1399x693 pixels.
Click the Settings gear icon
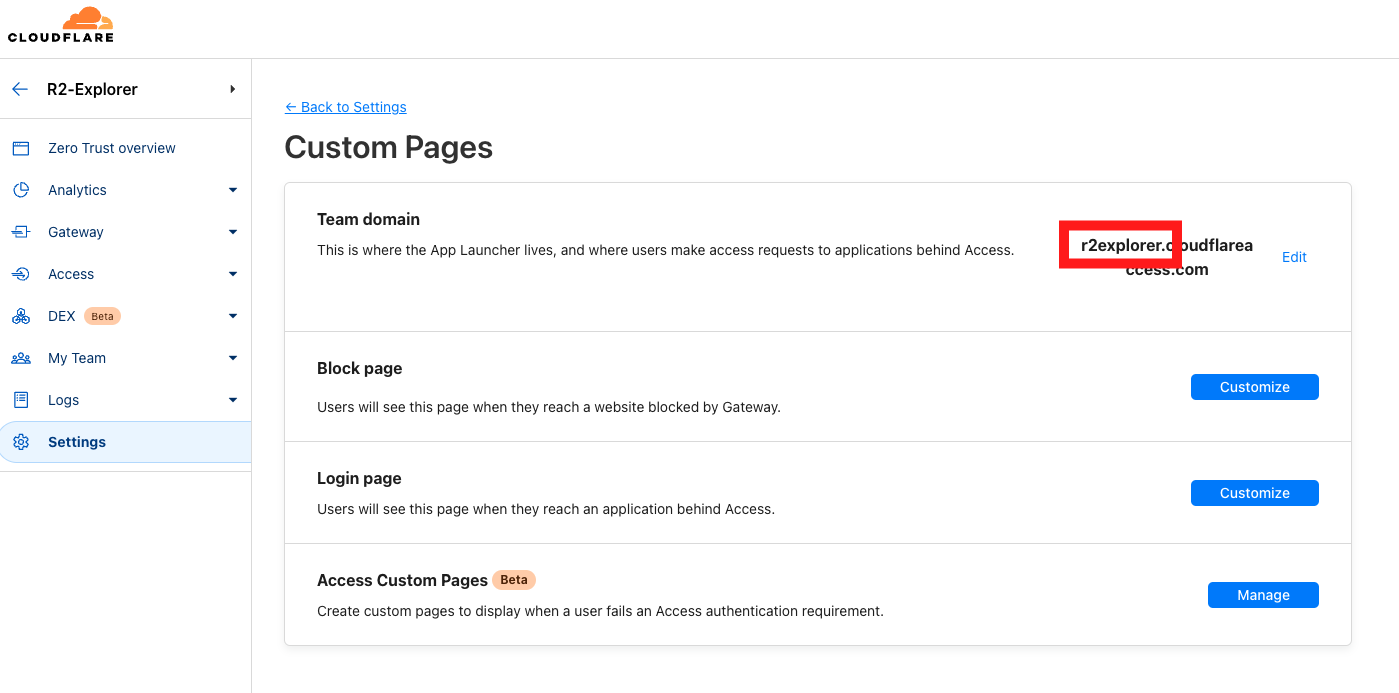(x=21, y=442)
